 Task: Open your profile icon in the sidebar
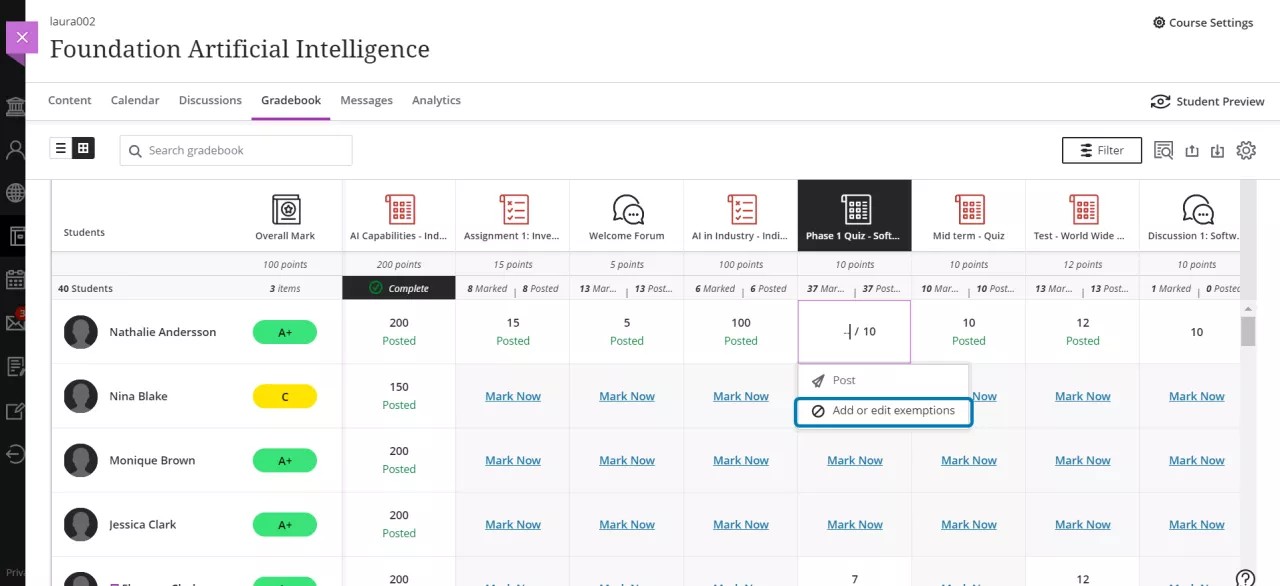[15, 149]
